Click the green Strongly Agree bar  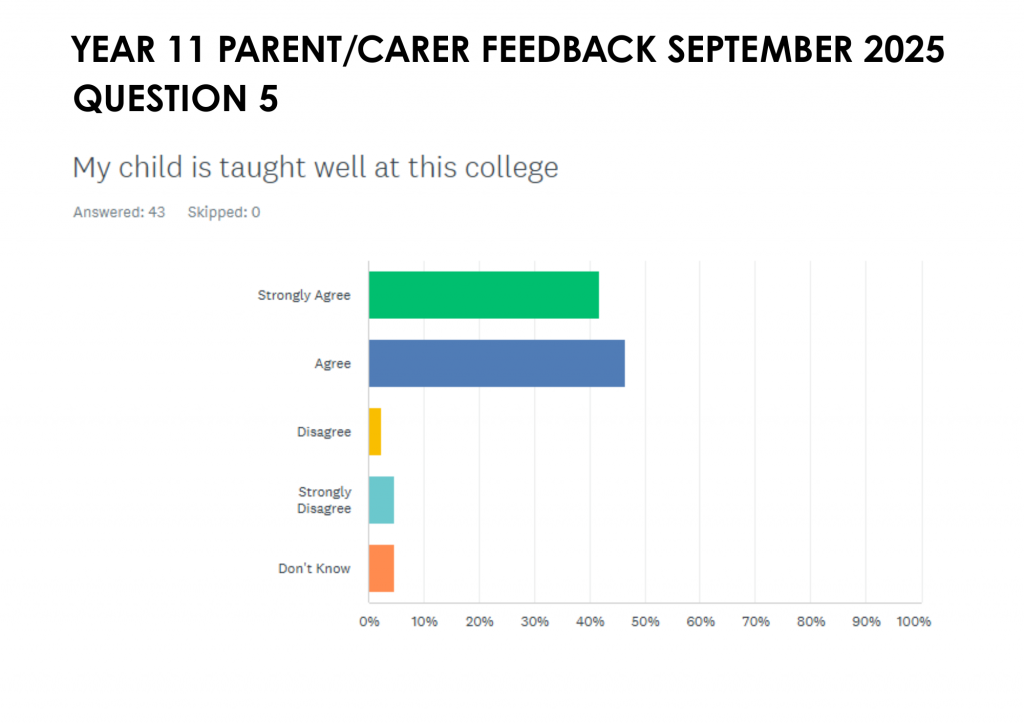[483, 295]
